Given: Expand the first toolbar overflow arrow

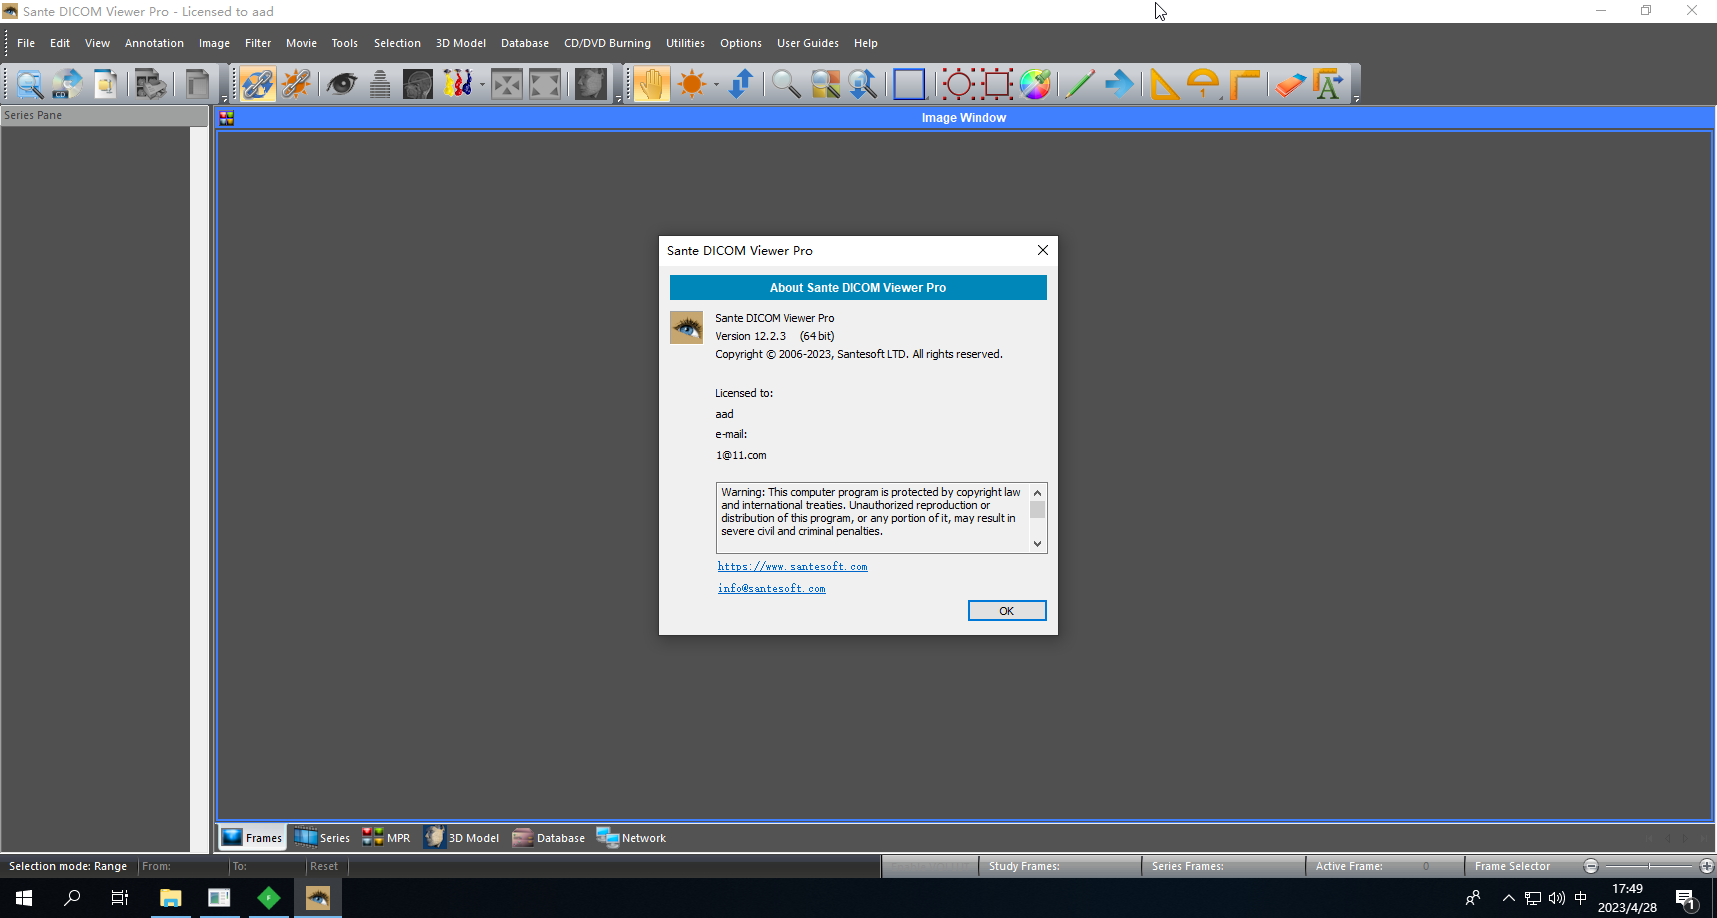Looking at the screenshot, I should point(224,99).
